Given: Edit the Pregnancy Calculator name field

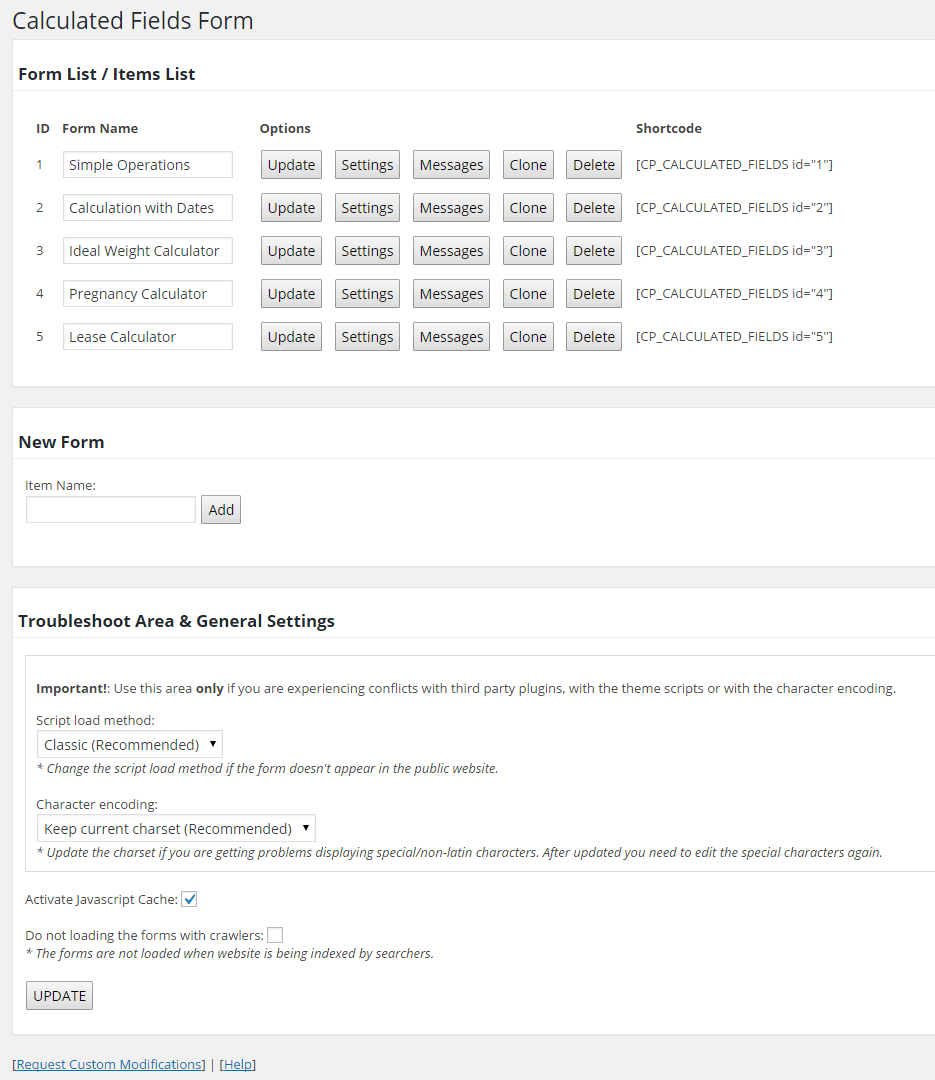Looking at the screenshot, I should click(147, 294).
